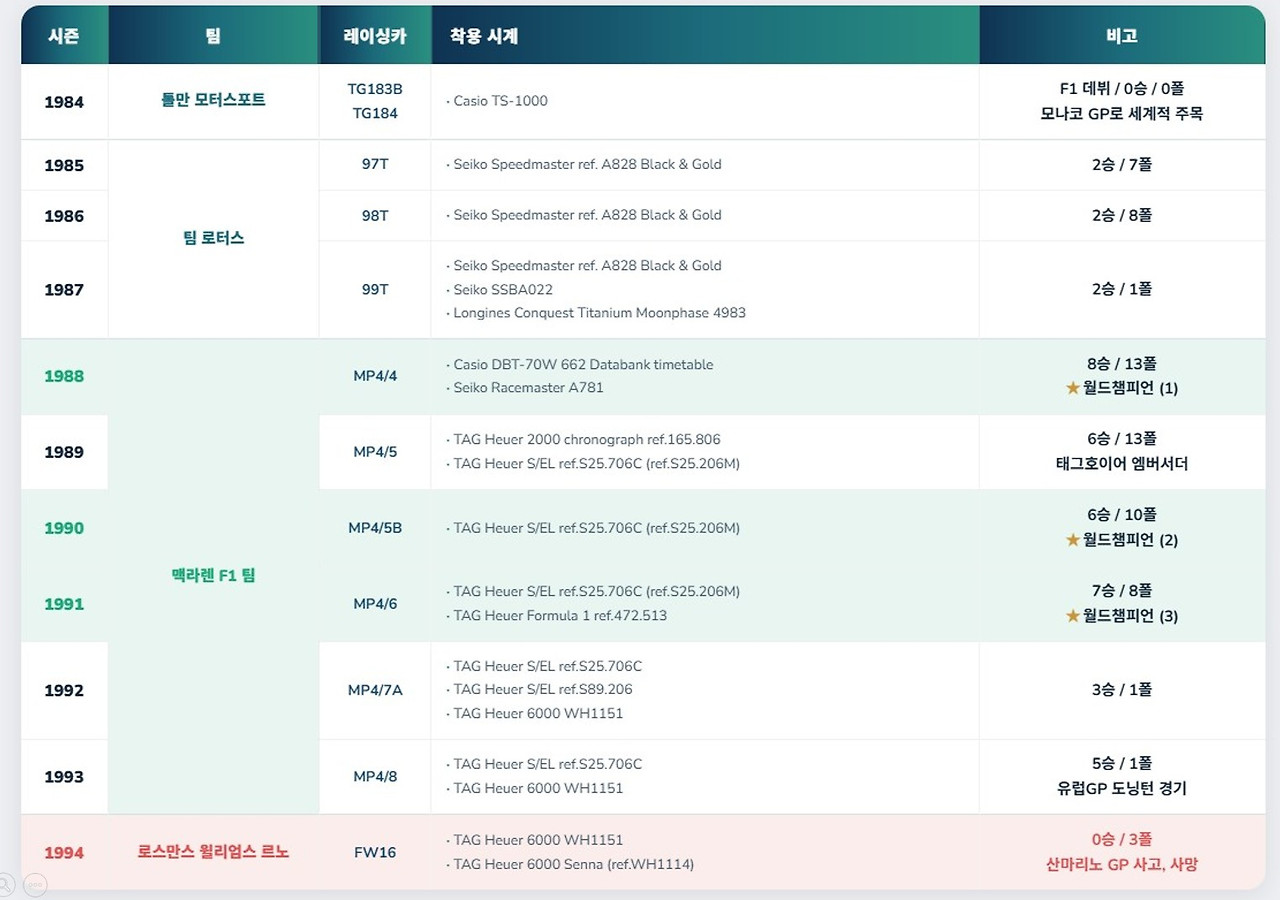Select the FW16 racing car cell
Image resolution: width=1280 pixels, height=900 pixels.
click(375, 853)
